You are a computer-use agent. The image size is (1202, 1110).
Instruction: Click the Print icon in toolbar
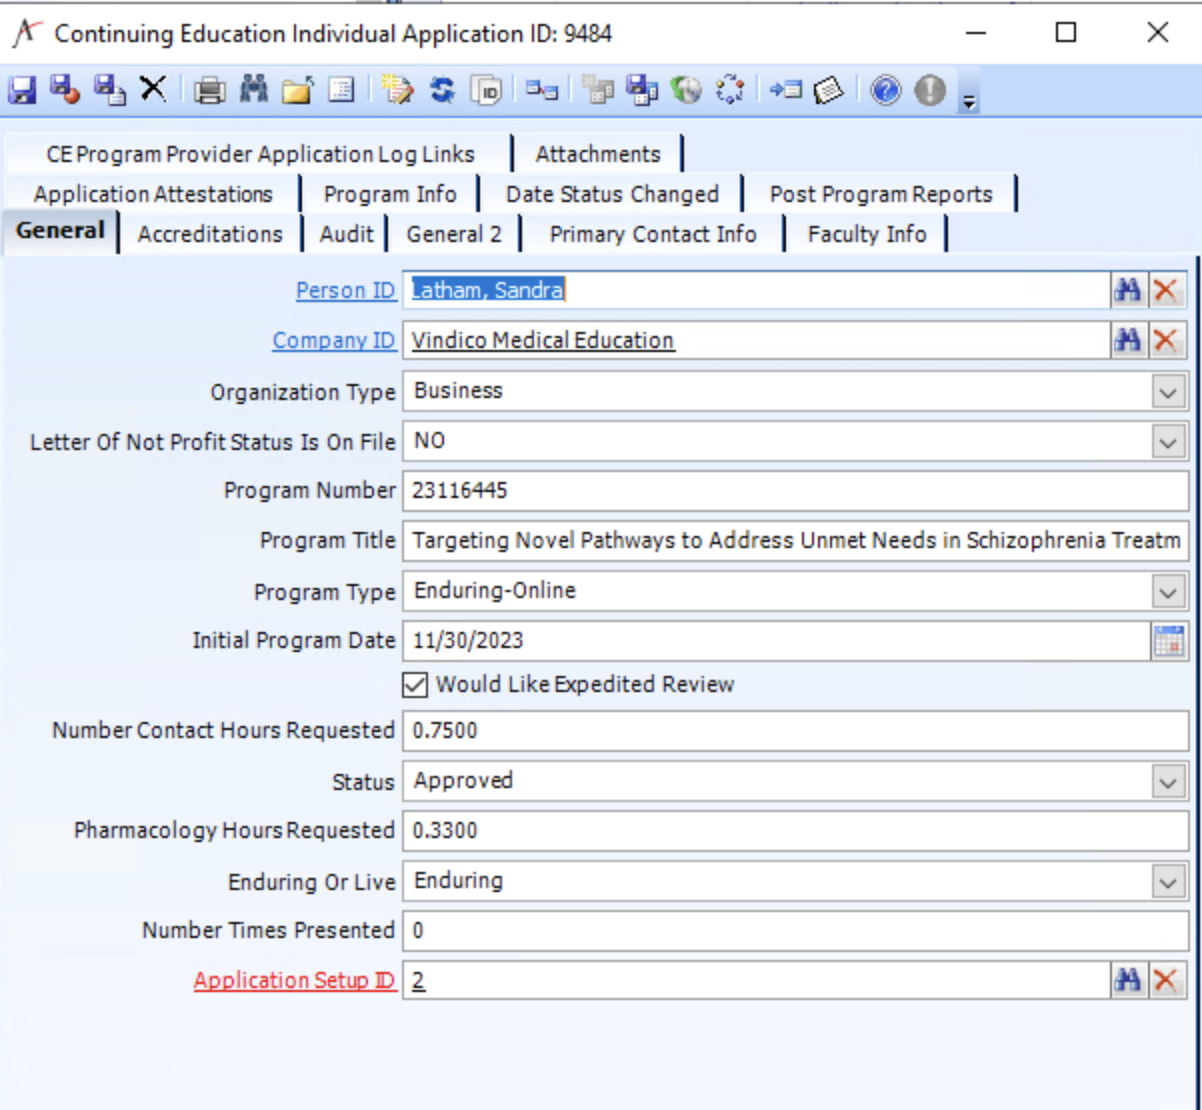coord(209,91)
